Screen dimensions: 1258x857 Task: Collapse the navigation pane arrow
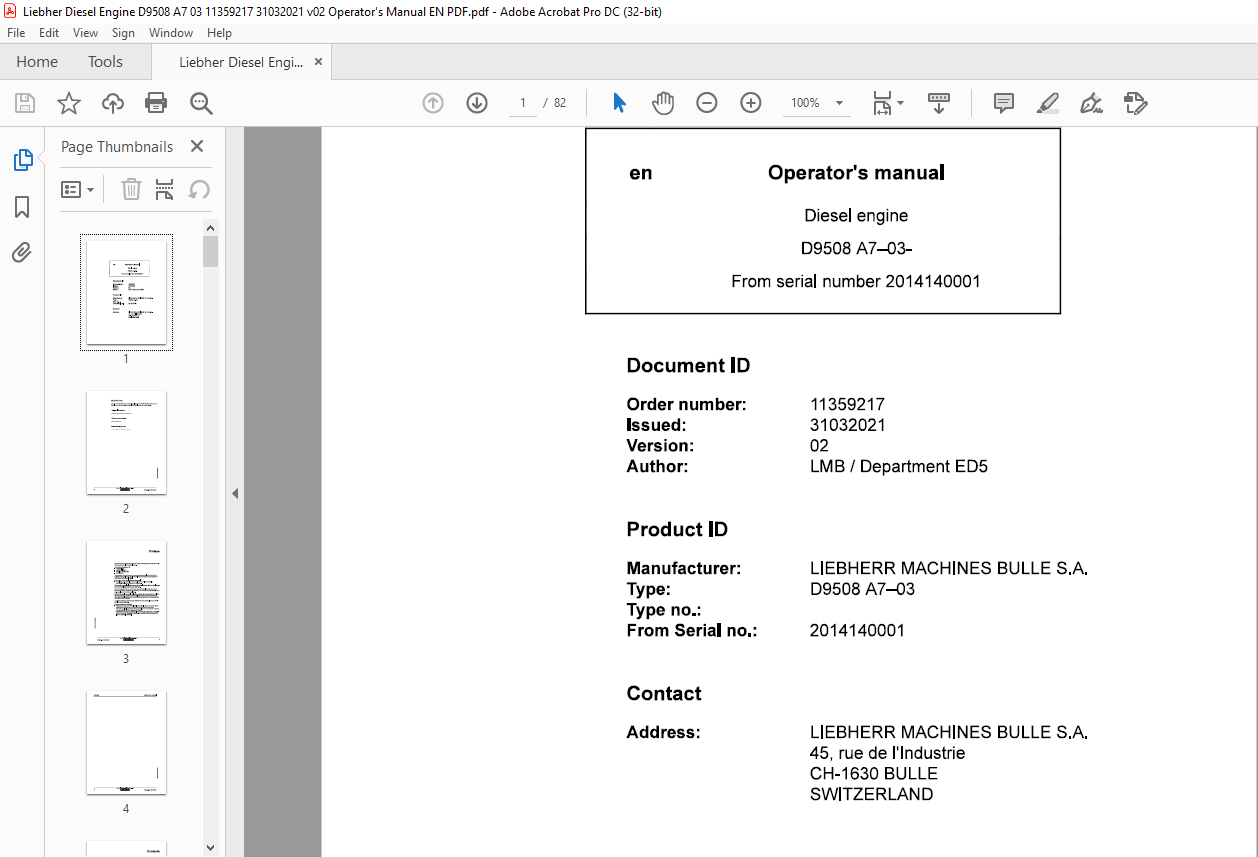[234, 493]
